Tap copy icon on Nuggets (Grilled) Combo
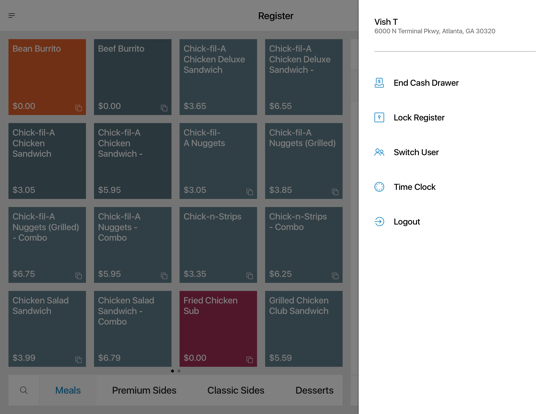The image size is (552, 414). pos(79,276)
